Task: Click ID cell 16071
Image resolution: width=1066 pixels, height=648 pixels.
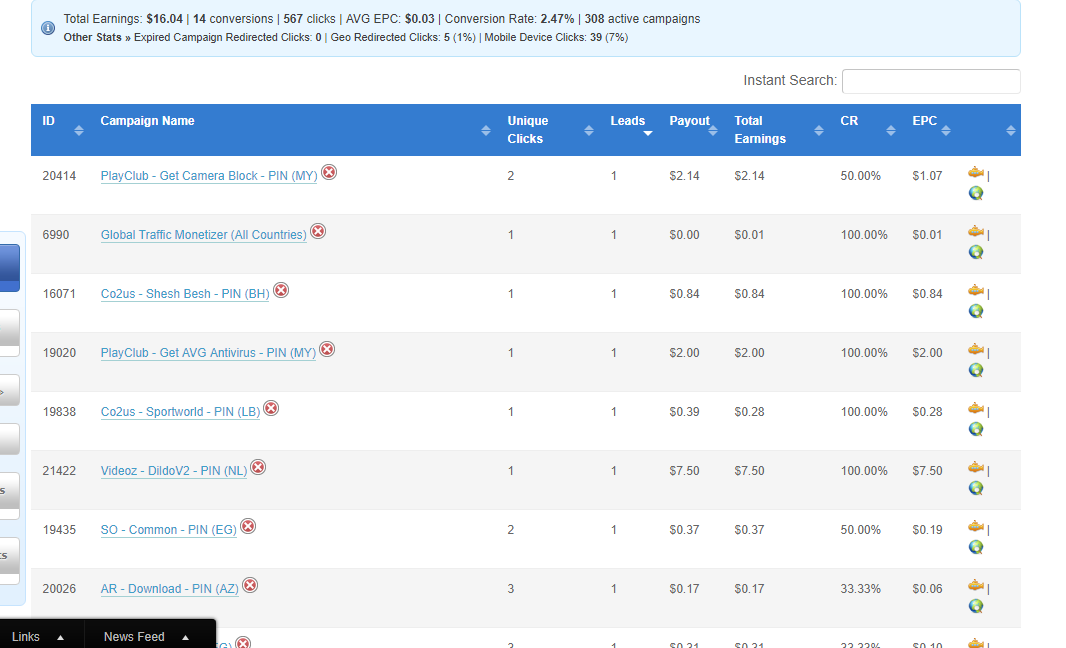Action: pyautogui.click(x=59, y=294)
